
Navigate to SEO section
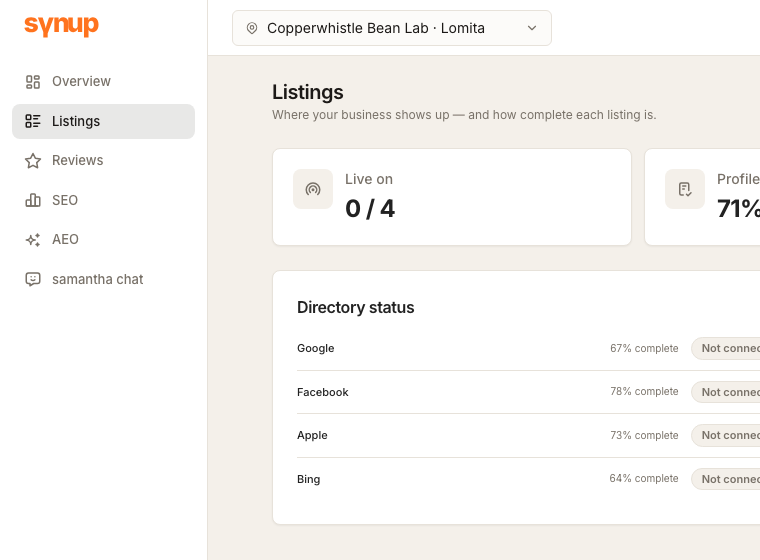pyautogui.click(x=103, y=200)
